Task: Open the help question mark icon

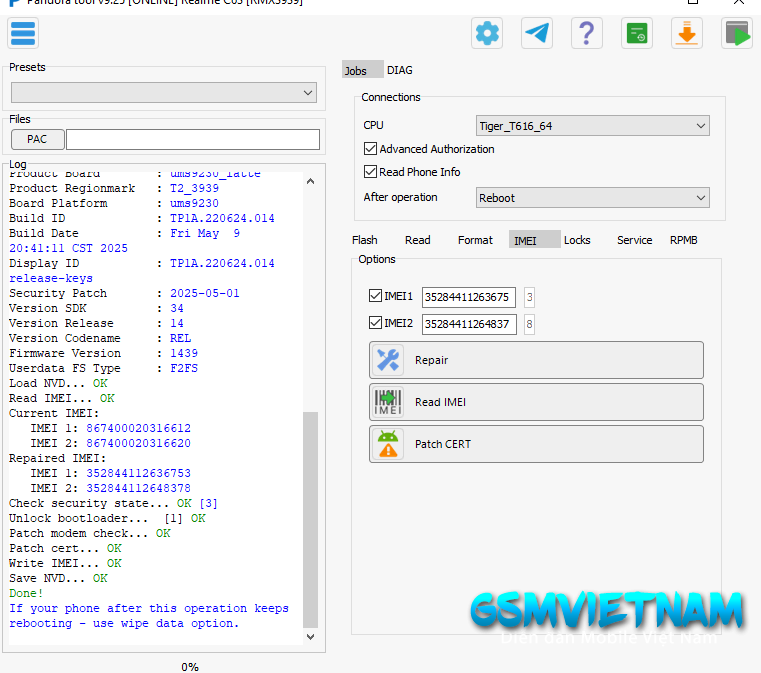Action: (x=587, y=33)
